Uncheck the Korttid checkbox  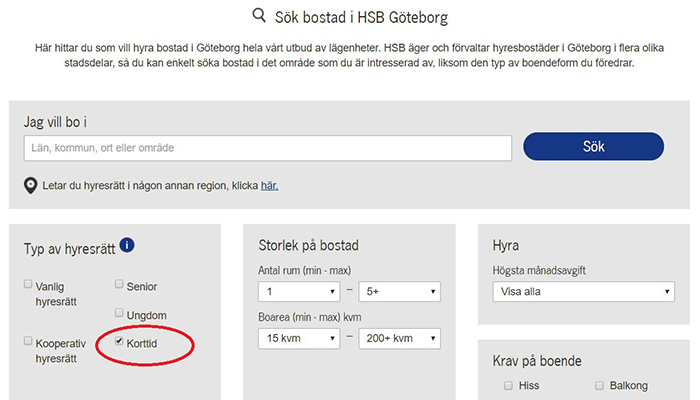[x=119, y=341]
